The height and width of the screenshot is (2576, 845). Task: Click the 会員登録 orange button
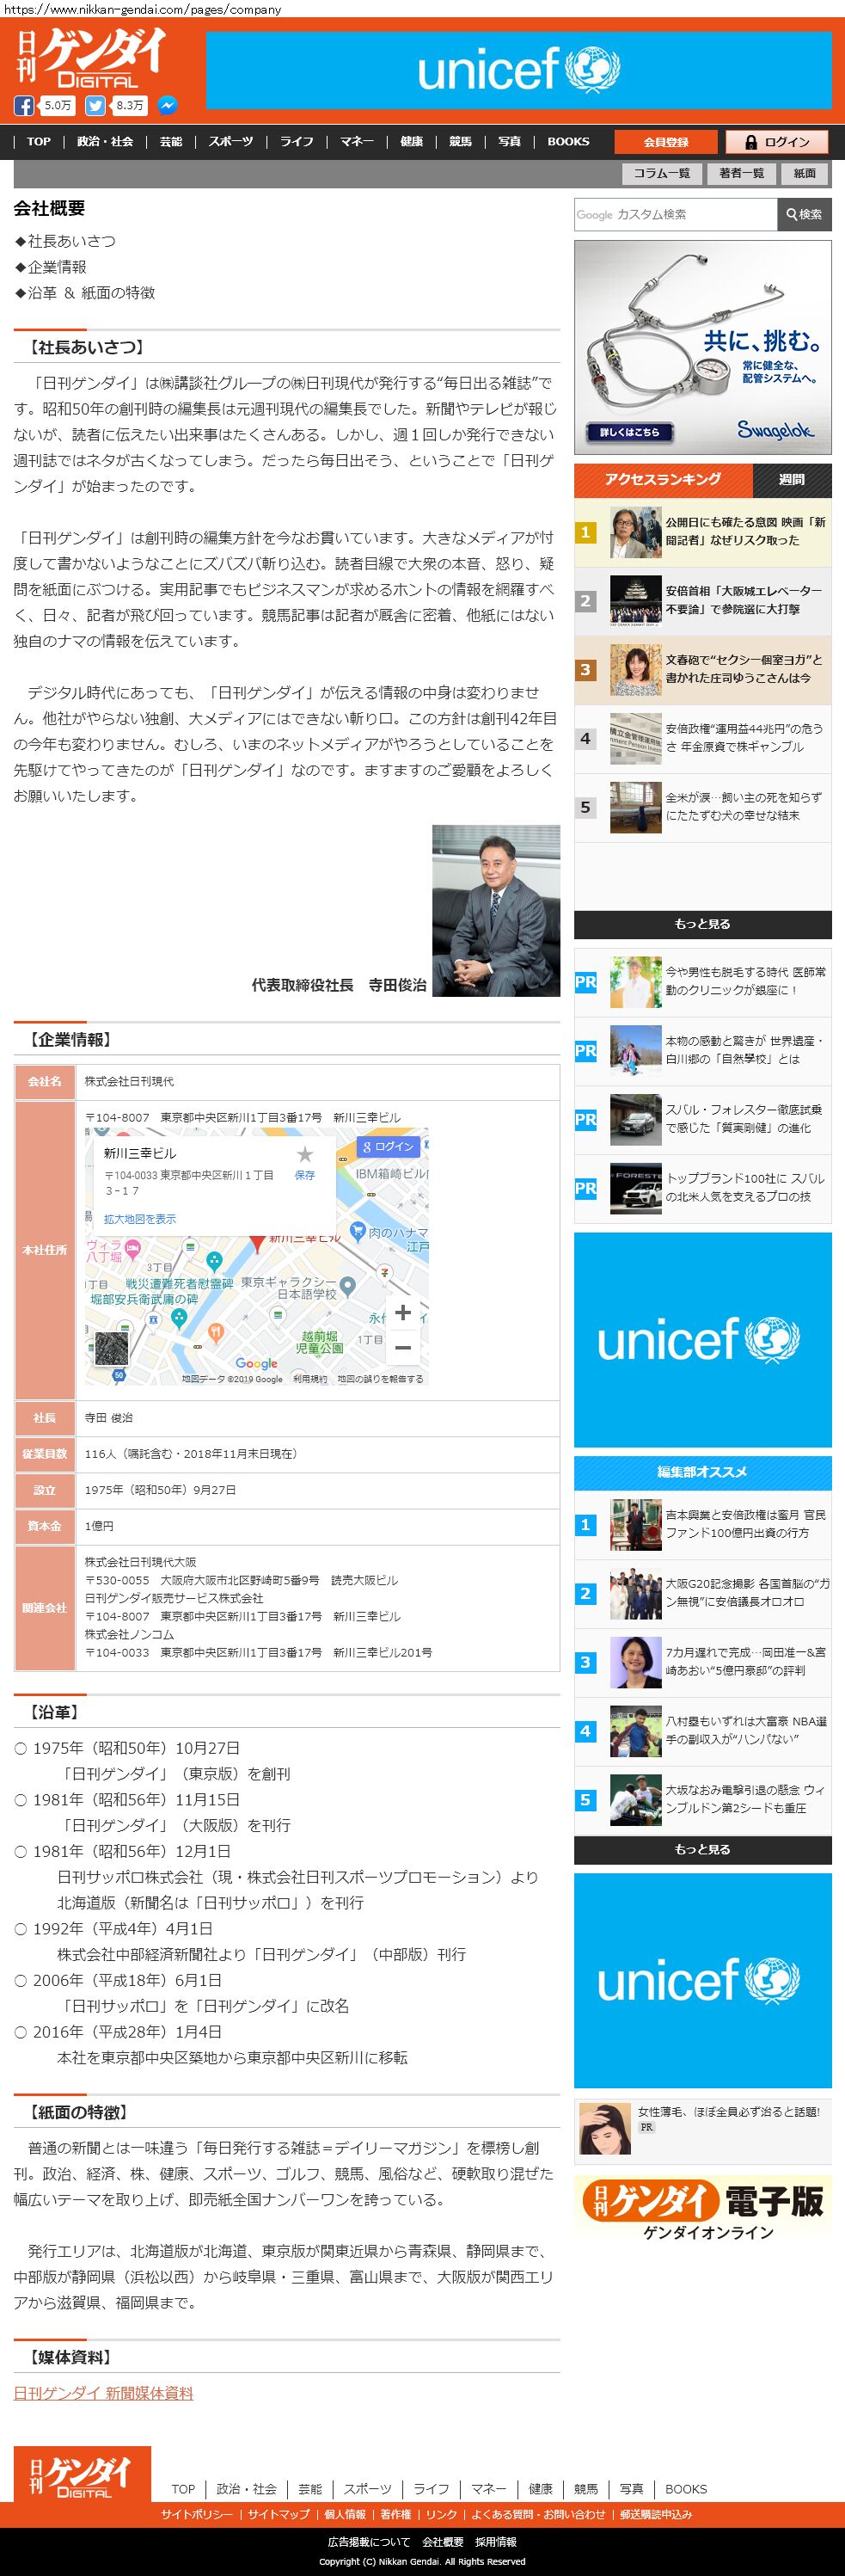point(666,142)
